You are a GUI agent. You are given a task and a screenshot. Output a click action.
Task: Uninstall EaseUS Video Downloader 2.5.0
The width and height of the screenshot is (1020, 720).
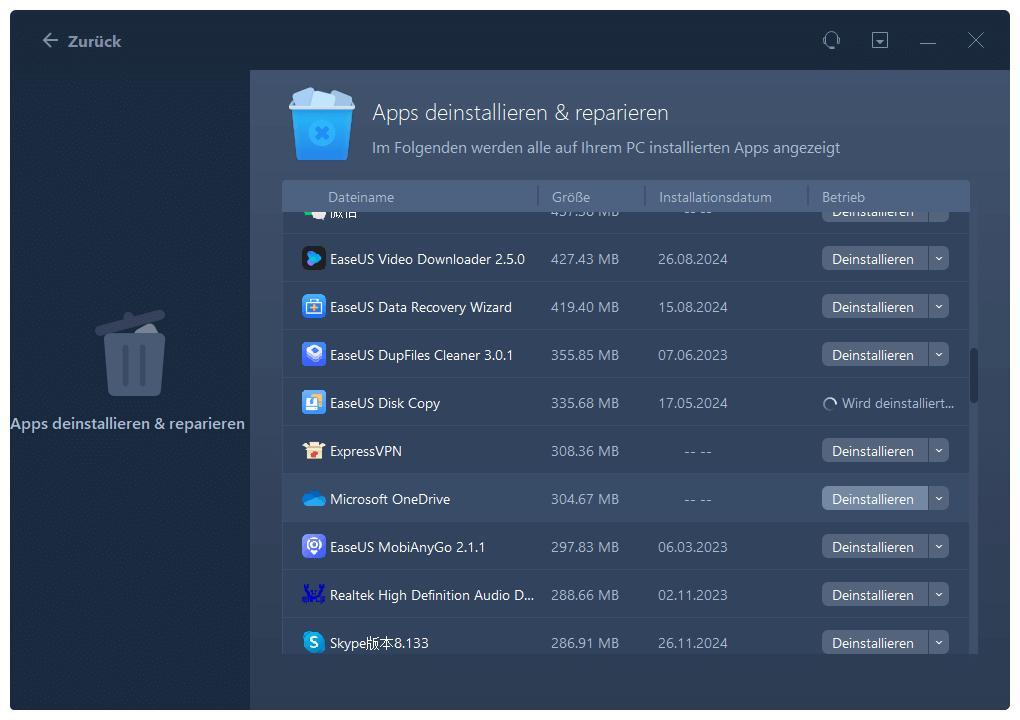[x=874, y=259]
